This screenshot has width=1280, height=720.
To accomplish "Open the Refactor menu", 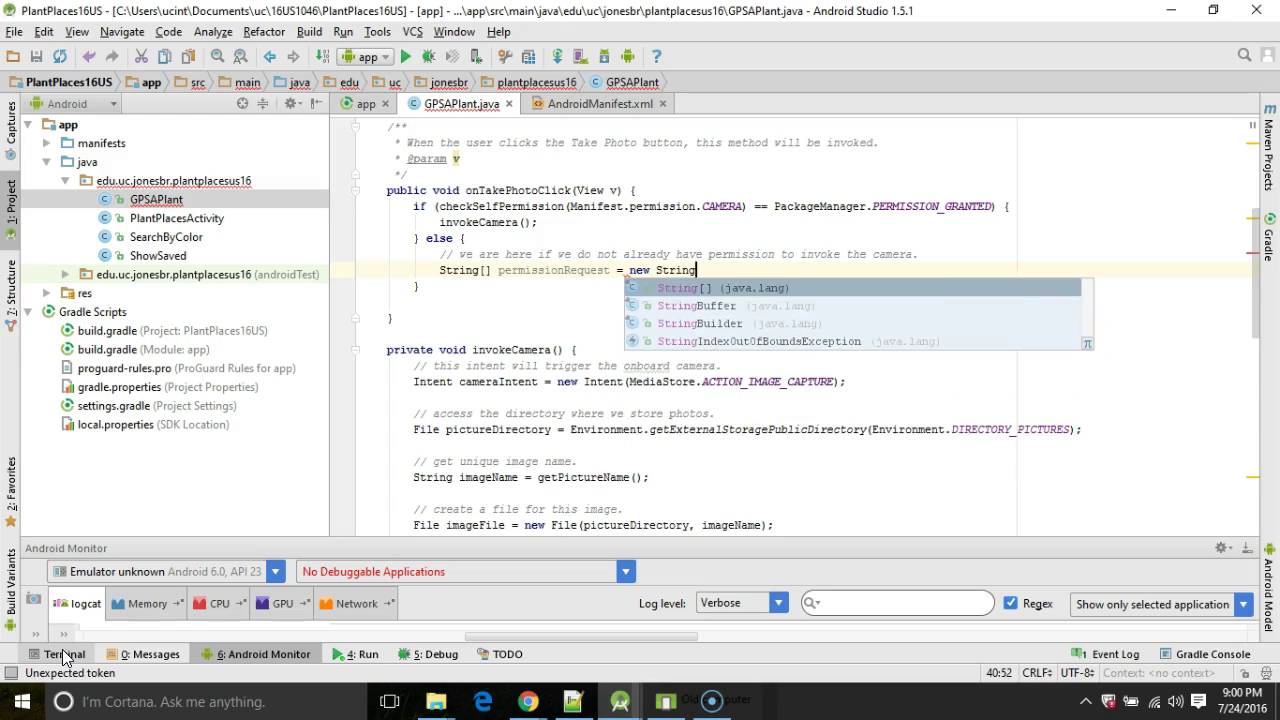I will pyautogui.click(x=264, y=32).
